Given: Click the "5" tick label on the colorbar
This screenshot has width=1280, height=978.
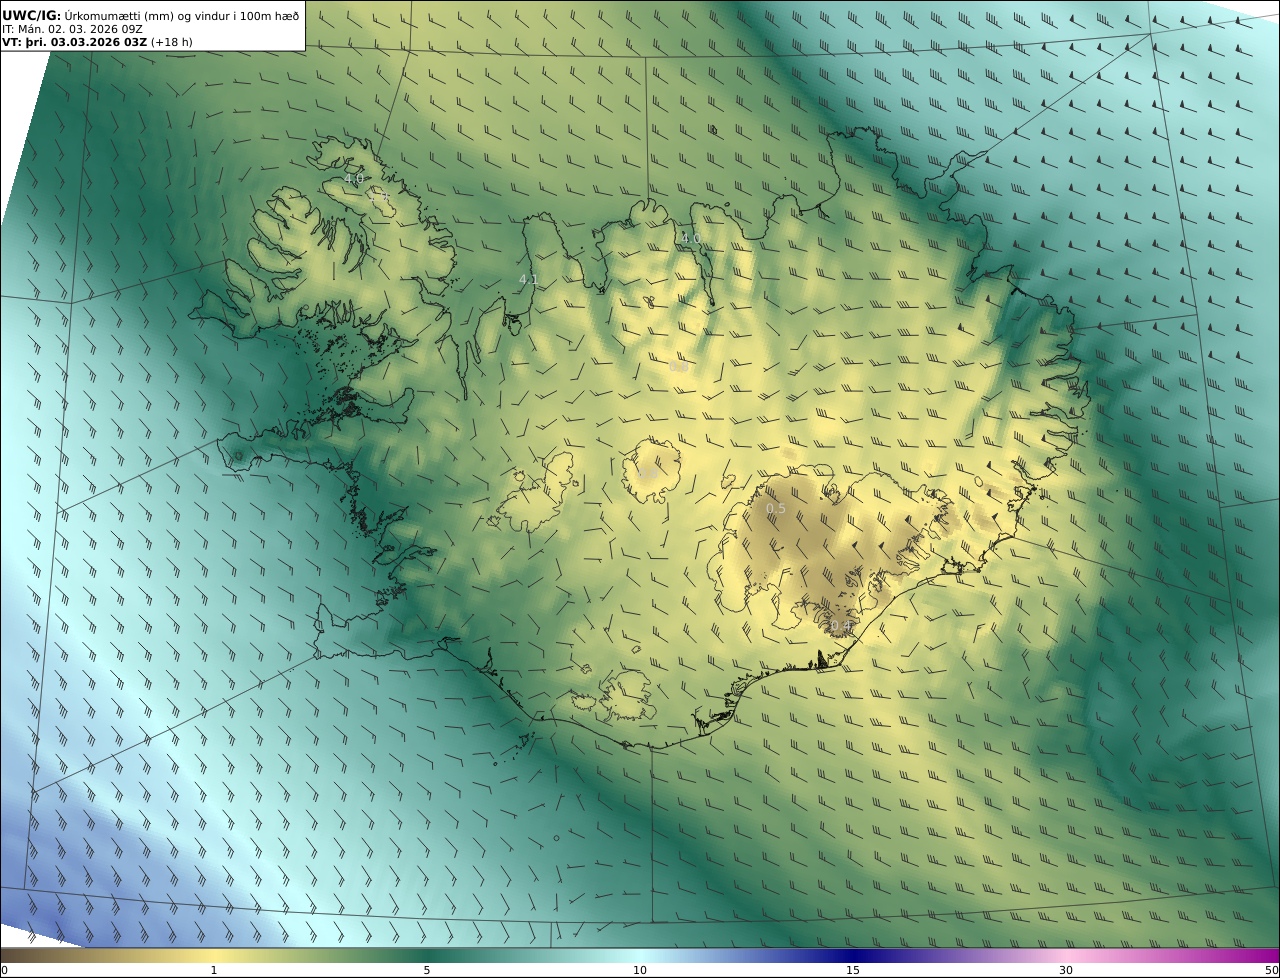Looking at the screenshot, I should [427, 970].
